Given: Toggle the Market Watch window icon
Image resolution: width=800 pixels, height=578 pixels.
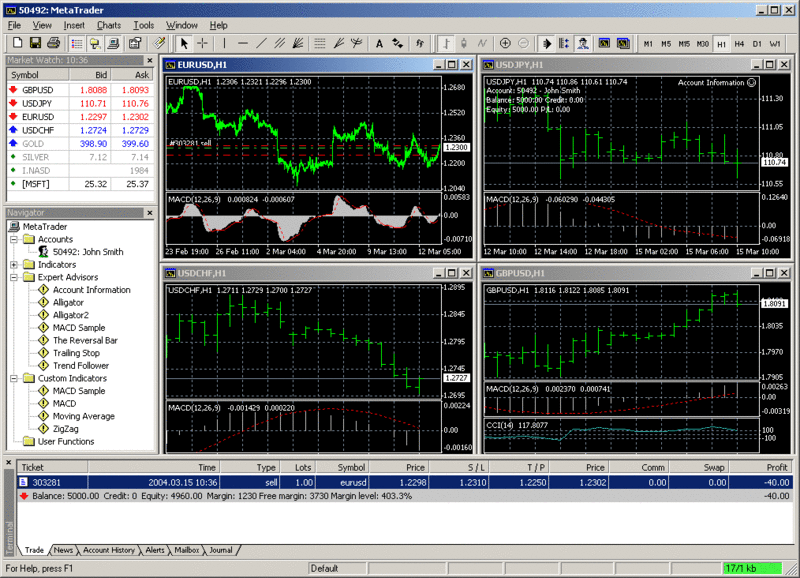Looking at the screenshot, I should pyautogui.click(x=77, y=43).
